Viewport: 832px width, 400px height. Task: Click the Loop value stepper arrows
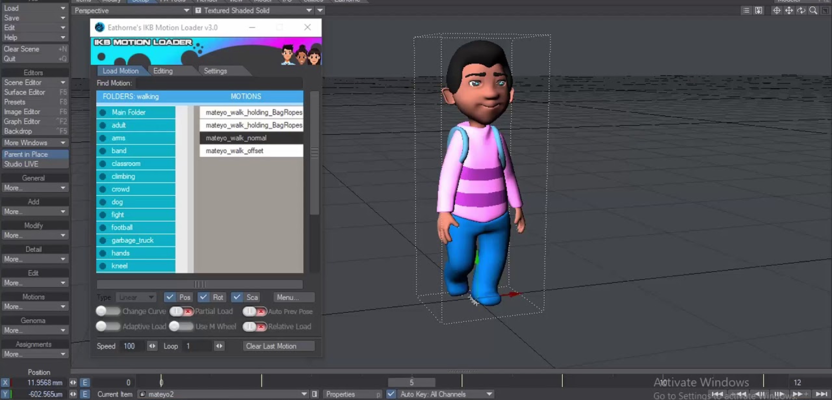(219, 346)
